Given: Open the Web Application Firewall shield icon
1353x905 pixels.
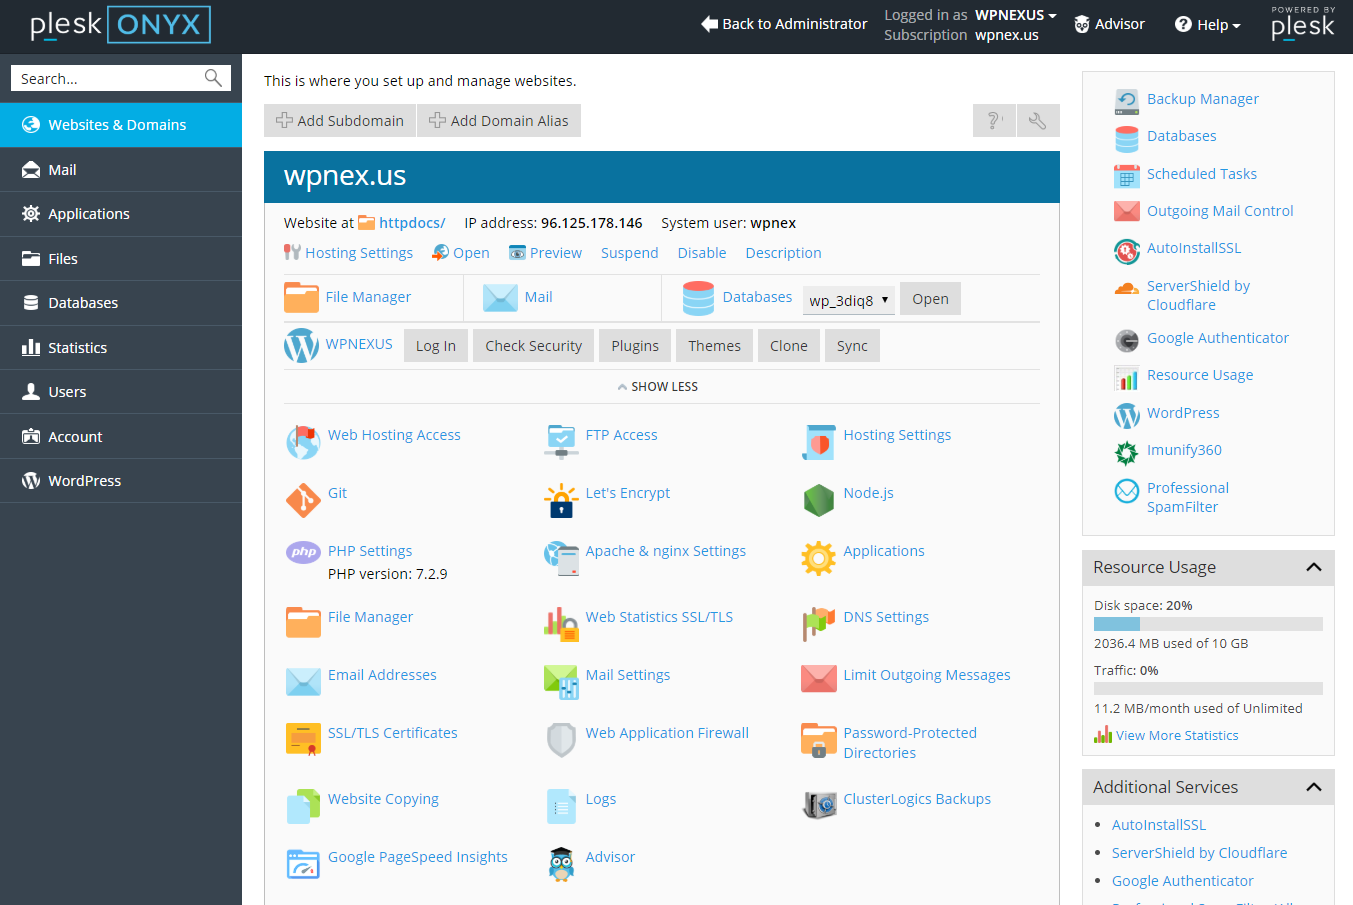Looking at the screenshot, I should 561,740.
